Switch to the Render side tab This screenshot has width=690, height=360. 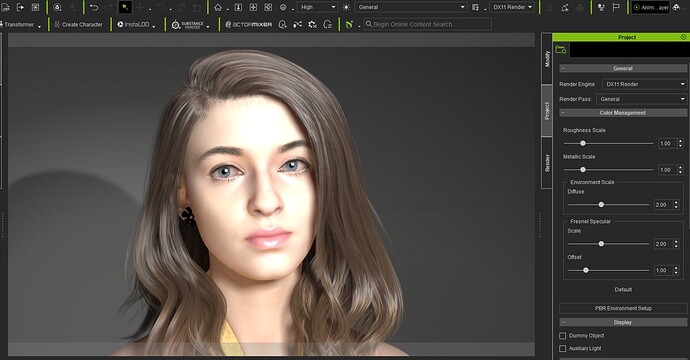[547, 162]
